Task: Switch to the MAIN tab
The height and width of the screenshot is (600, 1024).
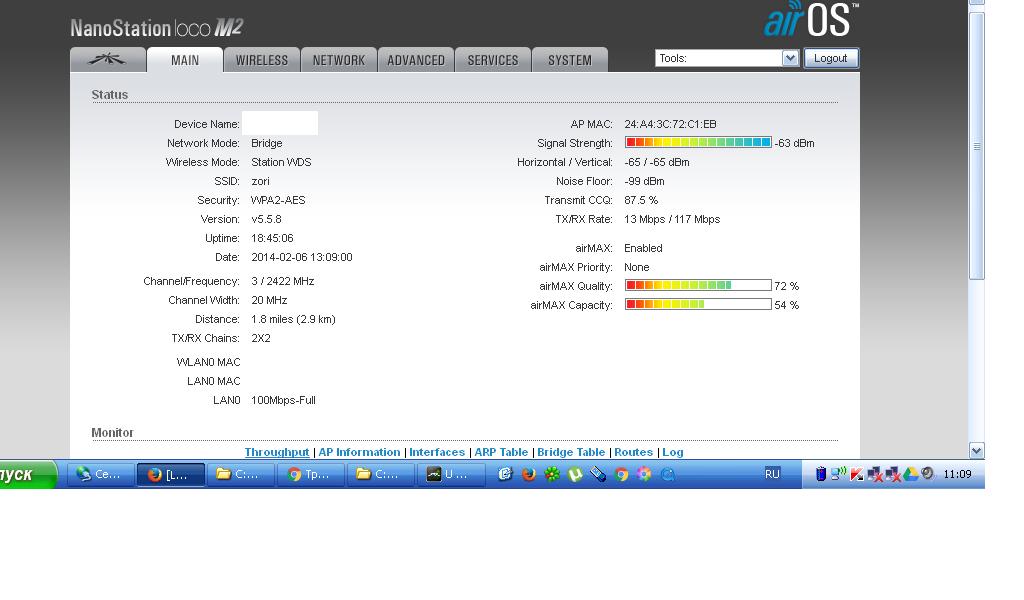Action: click(x=185, y=60)
